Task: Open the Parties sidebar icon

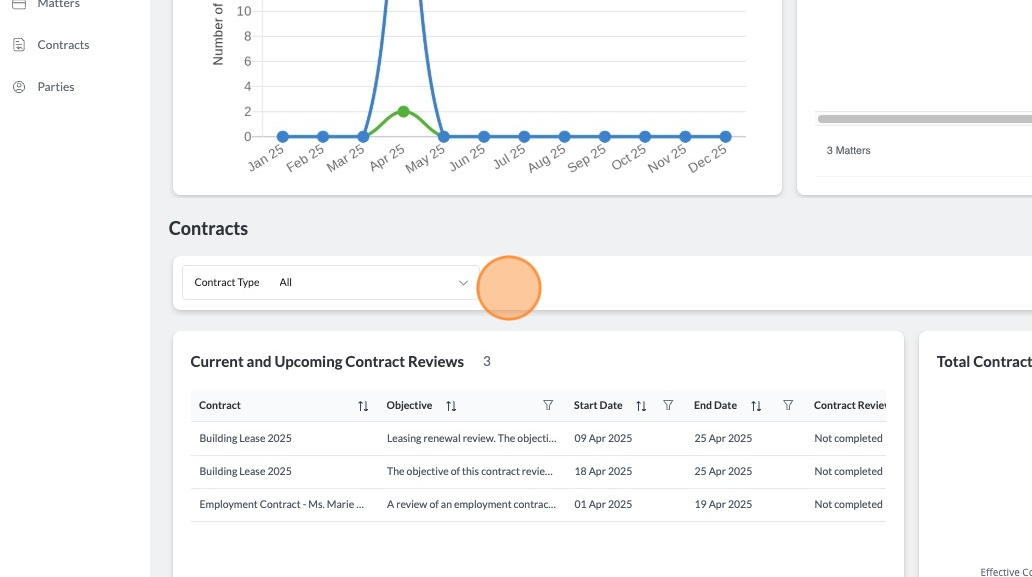Action: click(19, 87)
